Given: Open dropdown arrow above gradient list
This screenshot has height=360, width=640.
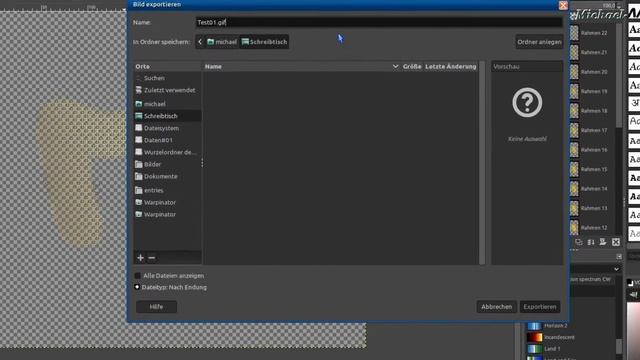Looking at the screenshot, I should (616, 269).
